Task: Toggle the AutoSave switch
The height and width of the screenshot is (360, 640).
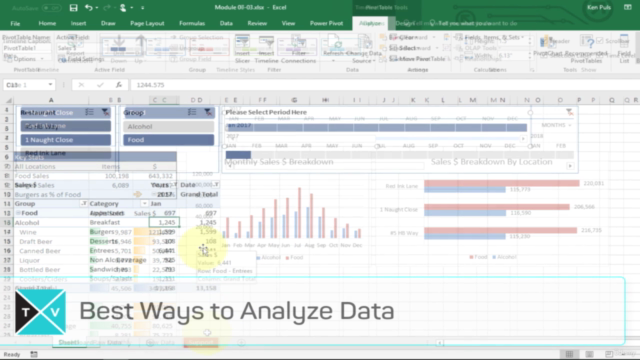Action: point(51,8)
